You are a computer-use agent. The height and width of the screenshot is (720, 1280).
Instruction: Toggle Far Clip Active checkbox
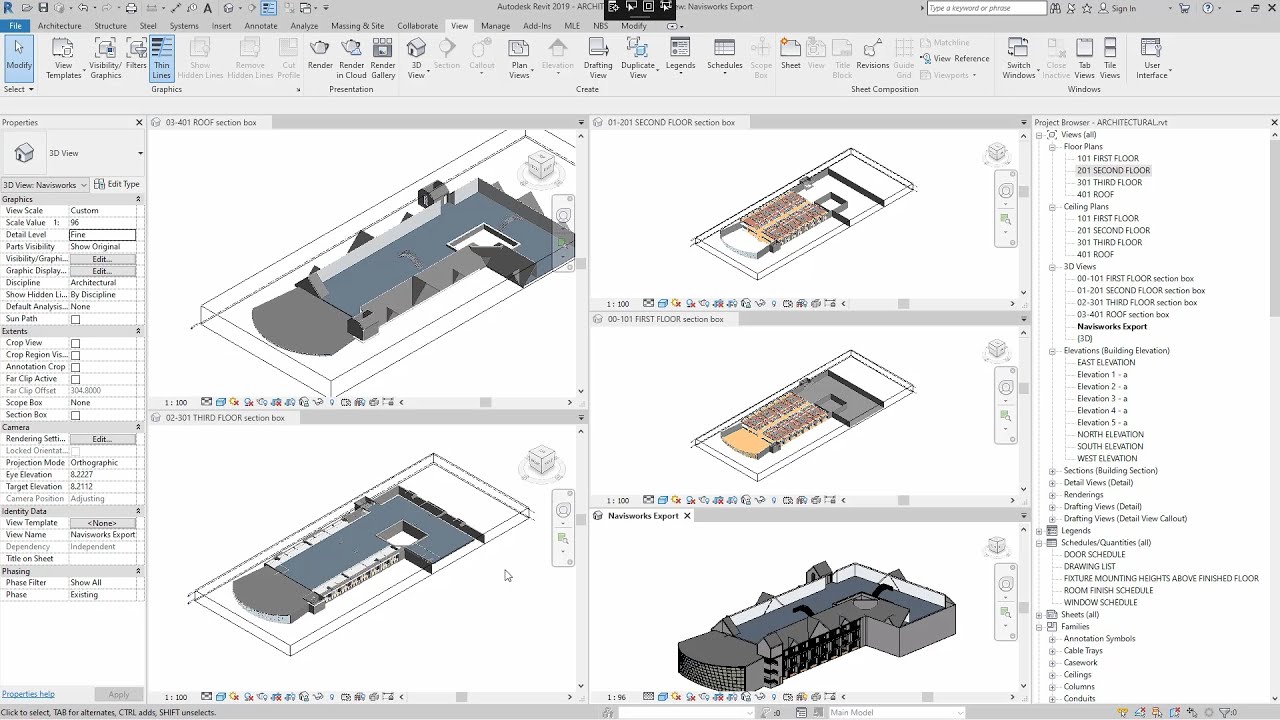pos(75,379)
